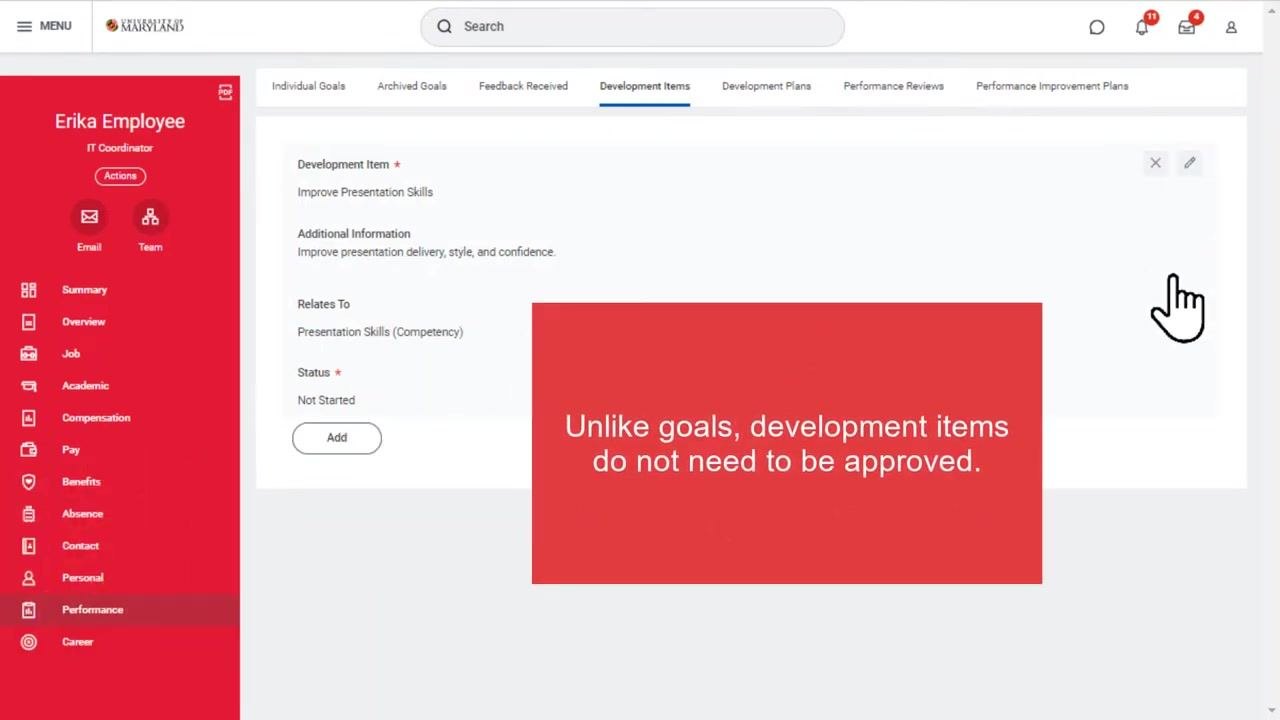Click the Contact sidebar icon
Image resolution: width=1280 pixels, height=720 pixels.
click(29, 546)
